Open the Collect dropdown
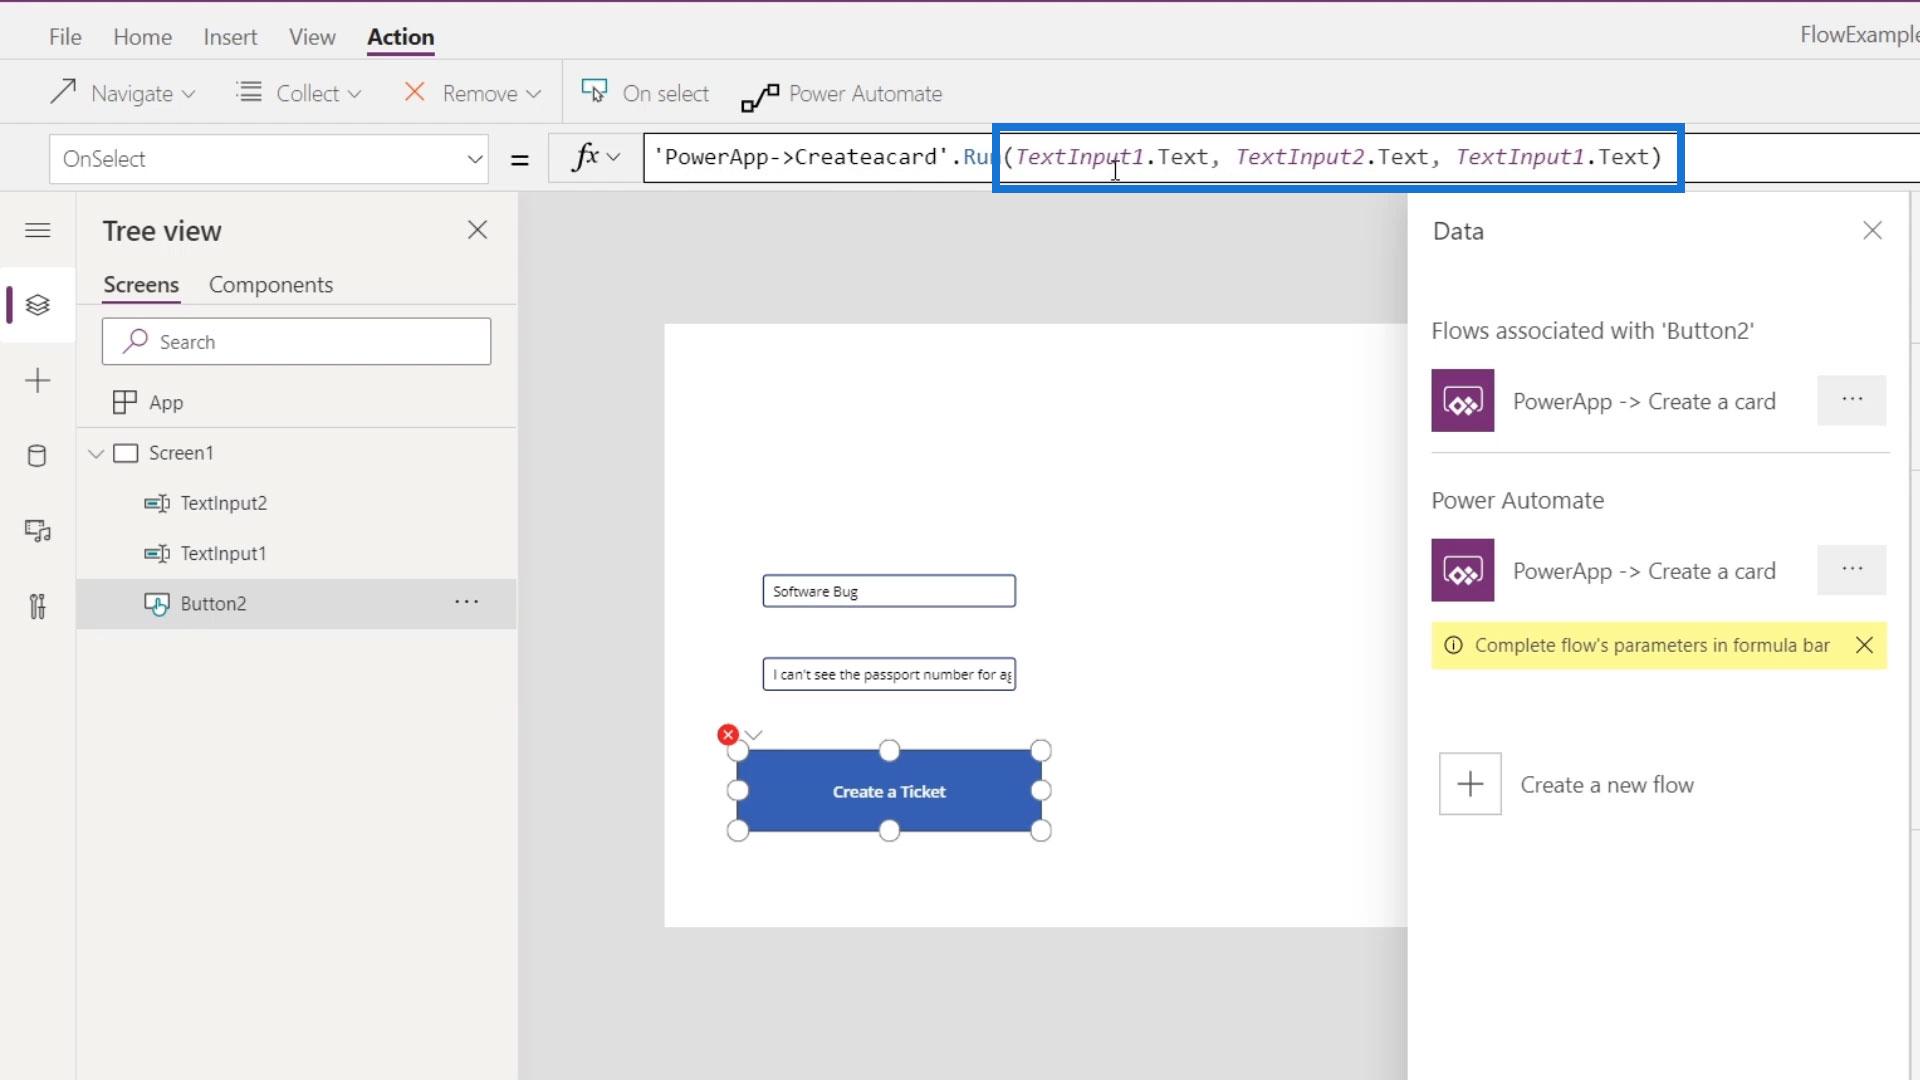 click(x=299, y=94)
